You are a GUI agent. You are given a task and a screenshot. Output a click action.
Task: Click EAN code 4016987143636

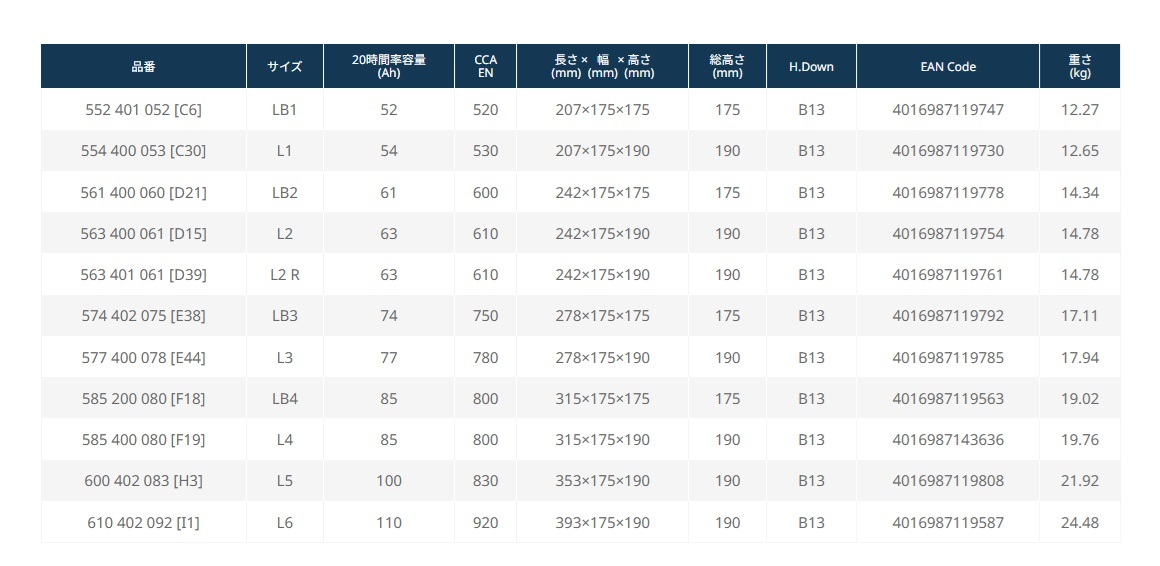point(948,440)
